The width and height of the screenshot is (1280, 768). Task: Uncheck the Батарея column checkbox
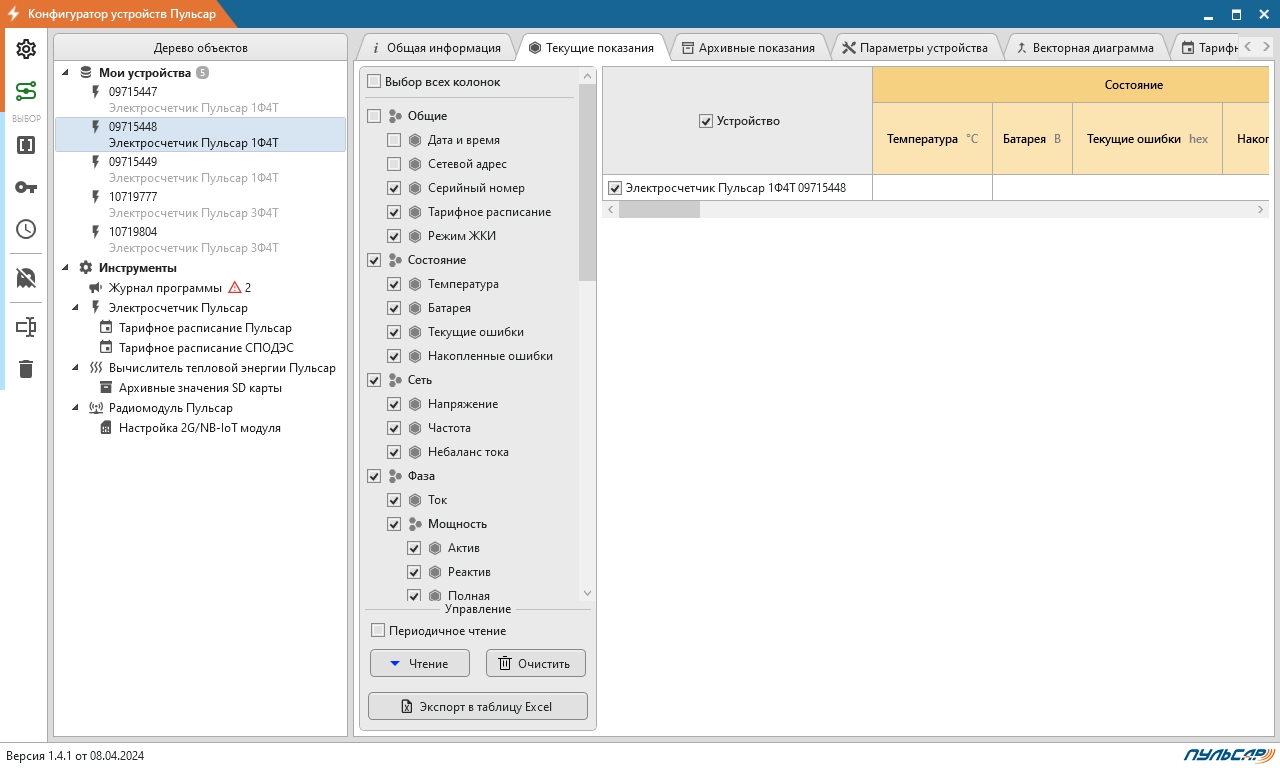(394, 308)
